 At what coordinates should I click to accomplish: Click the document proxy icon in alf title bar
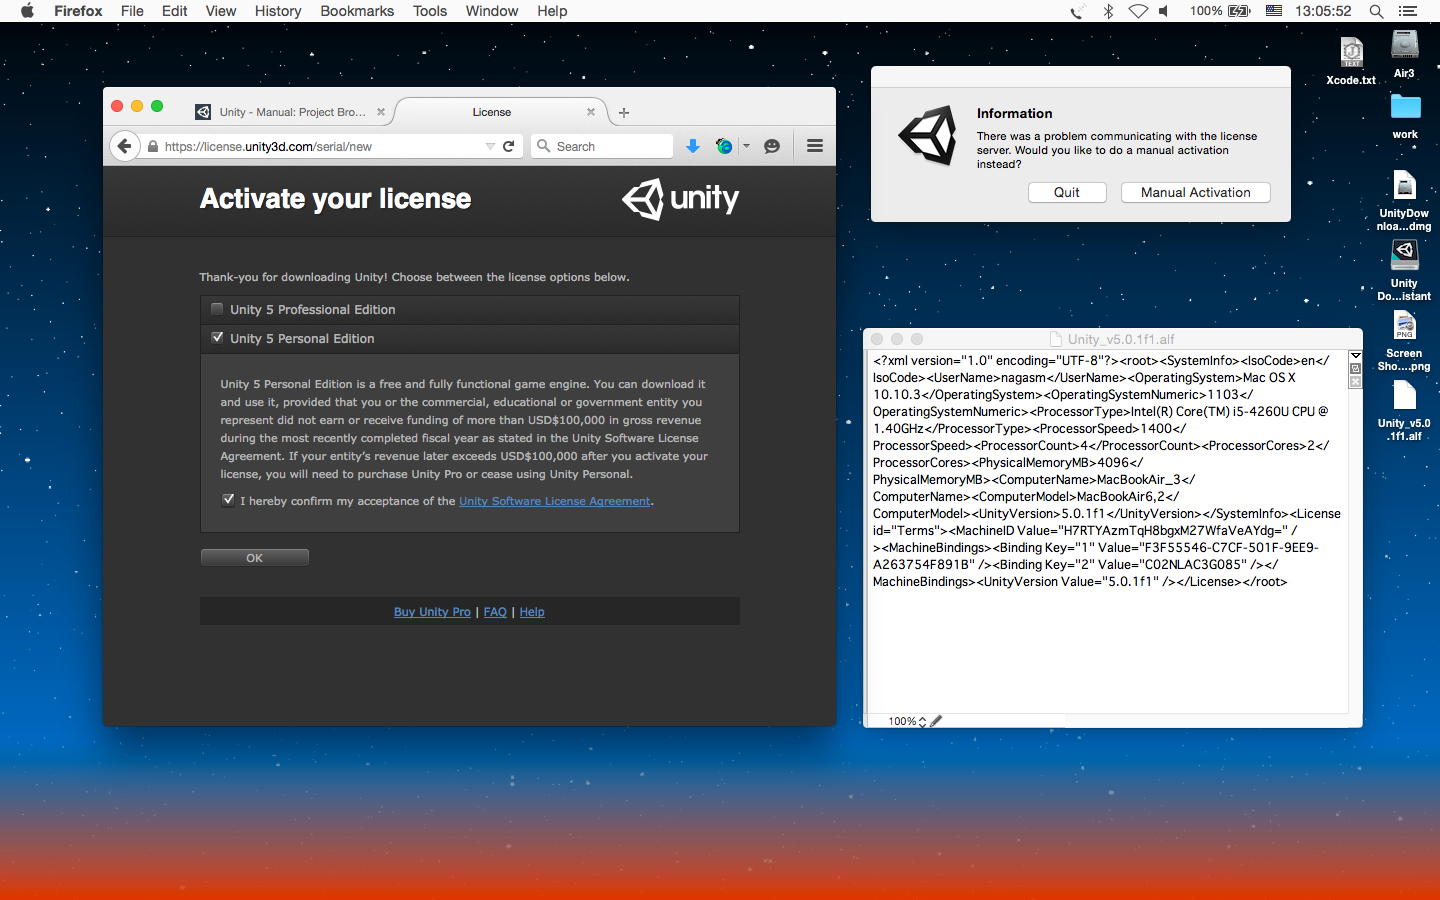[x=1056, y=339]
